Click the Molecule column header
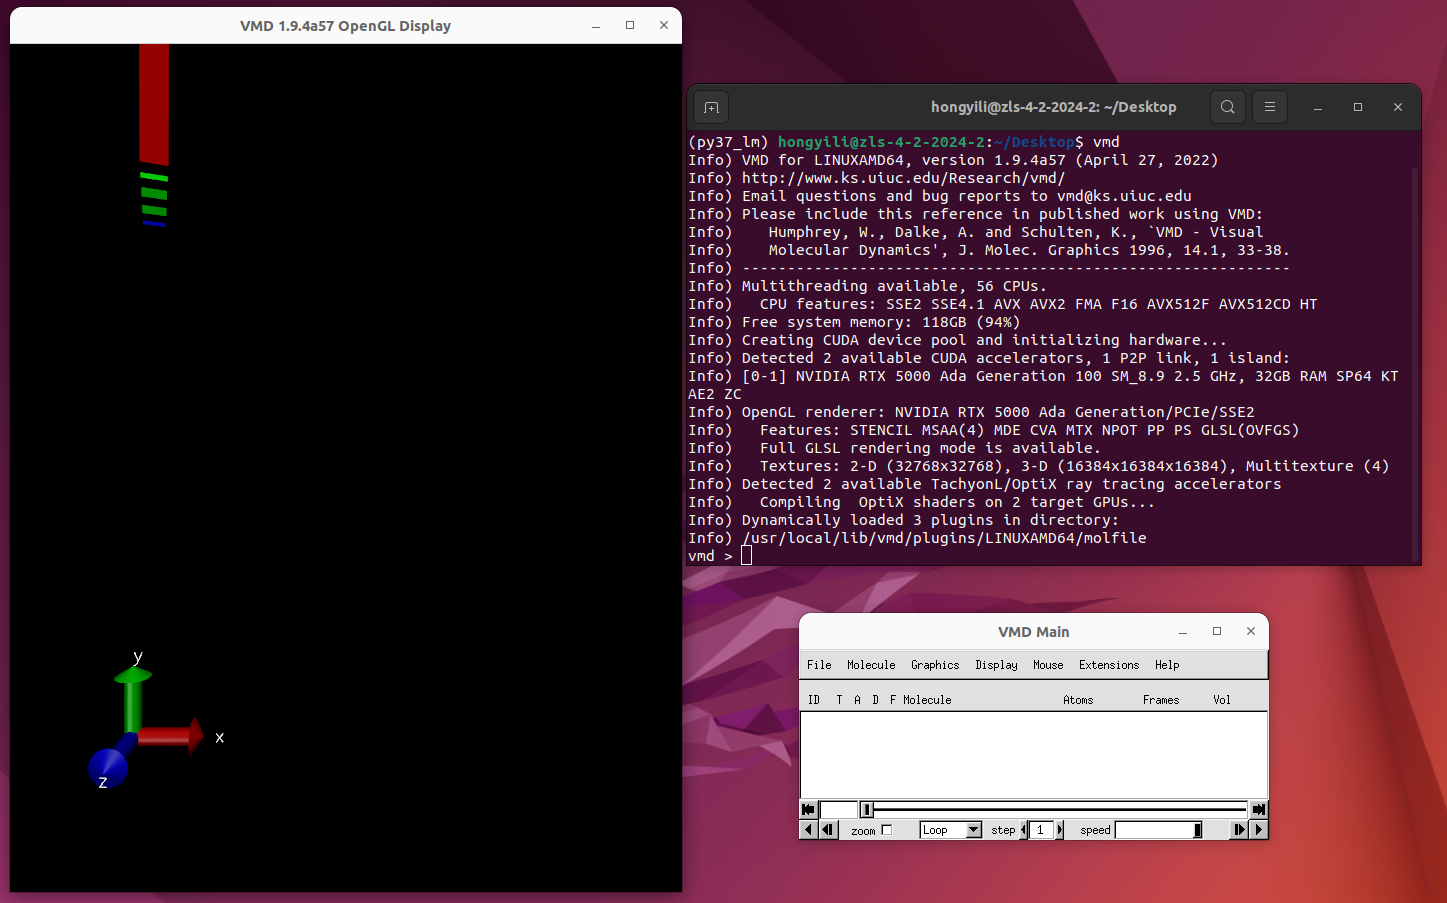Screen dimensions: 1447x903 [927, 700]
